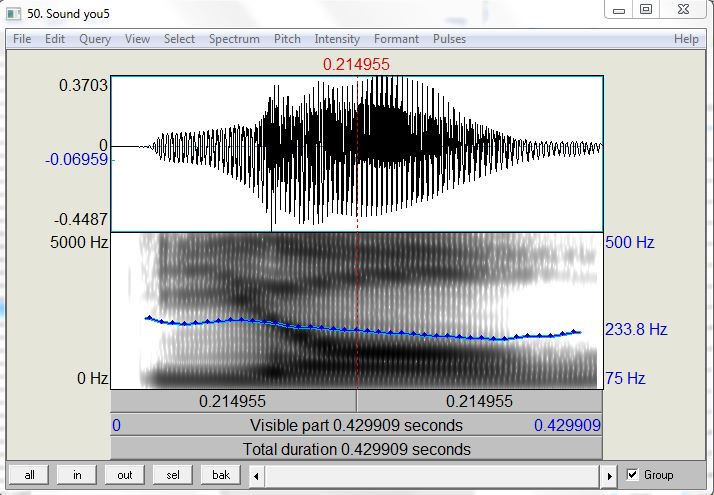
Task: Play the 'Visible part 0.429909 seconds' bar
Action: pos(357,425)
